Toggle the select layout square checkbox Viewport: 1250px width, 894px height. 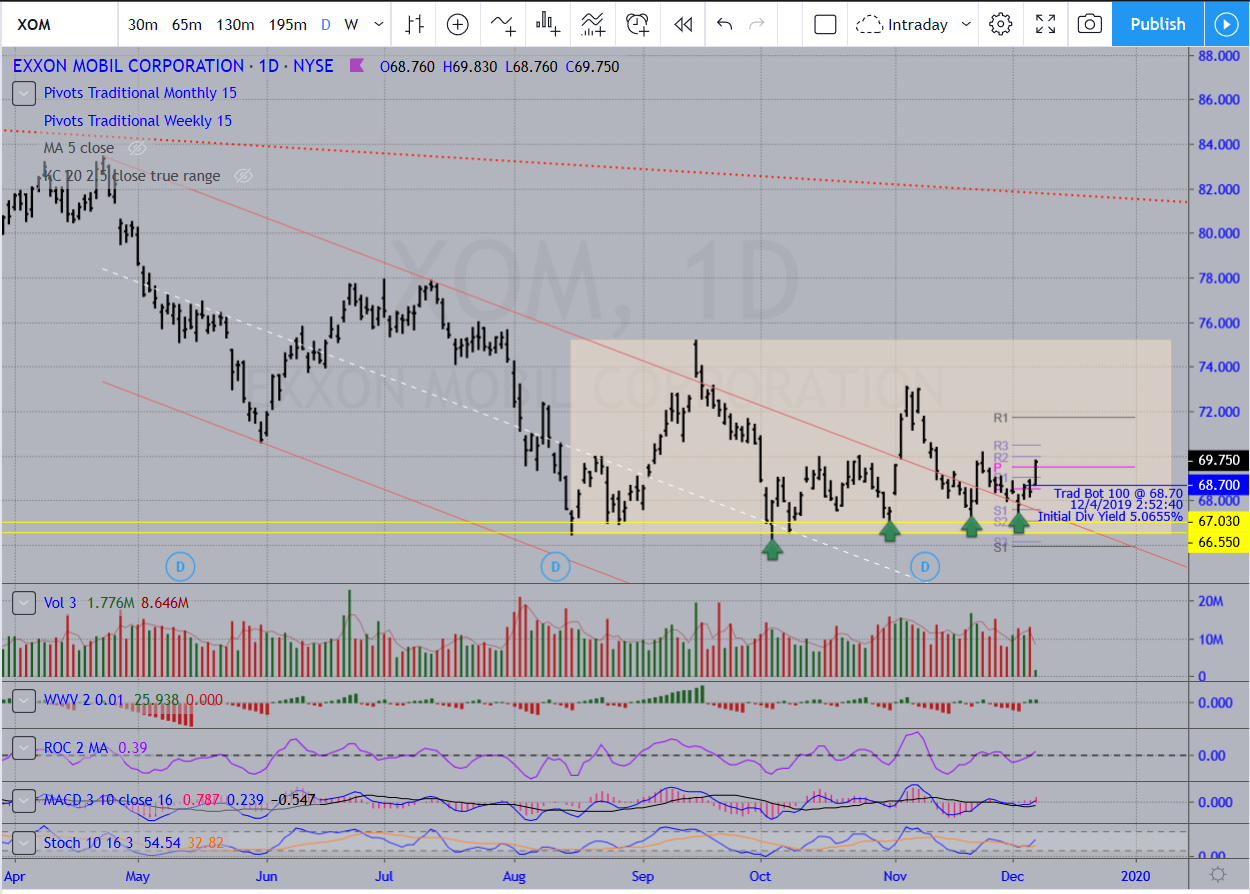(x=825, y=24)
